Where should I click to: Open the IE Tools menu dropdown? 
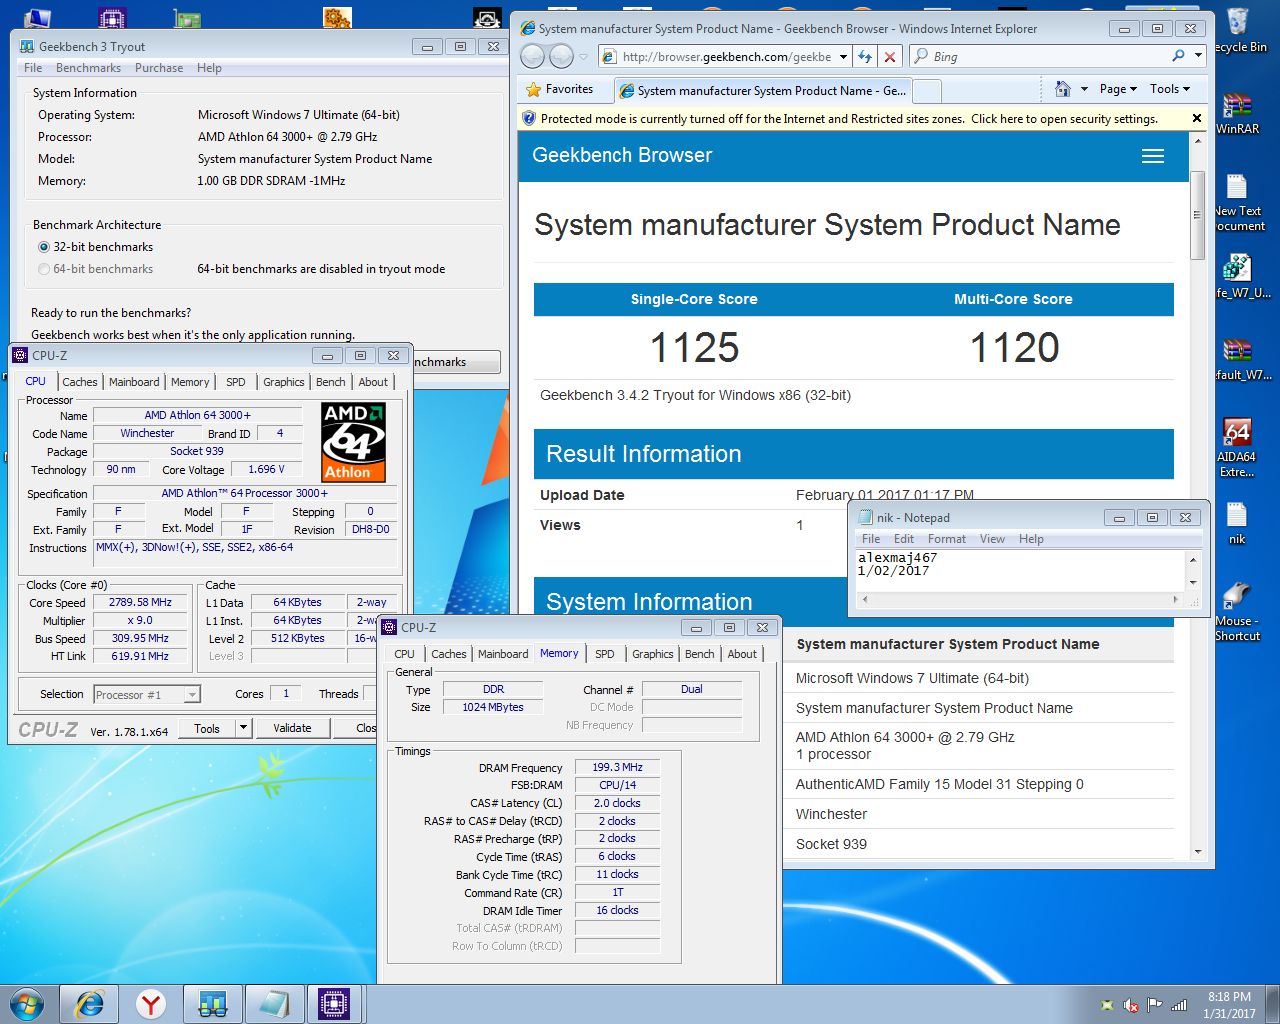(x=1170, y=89)
